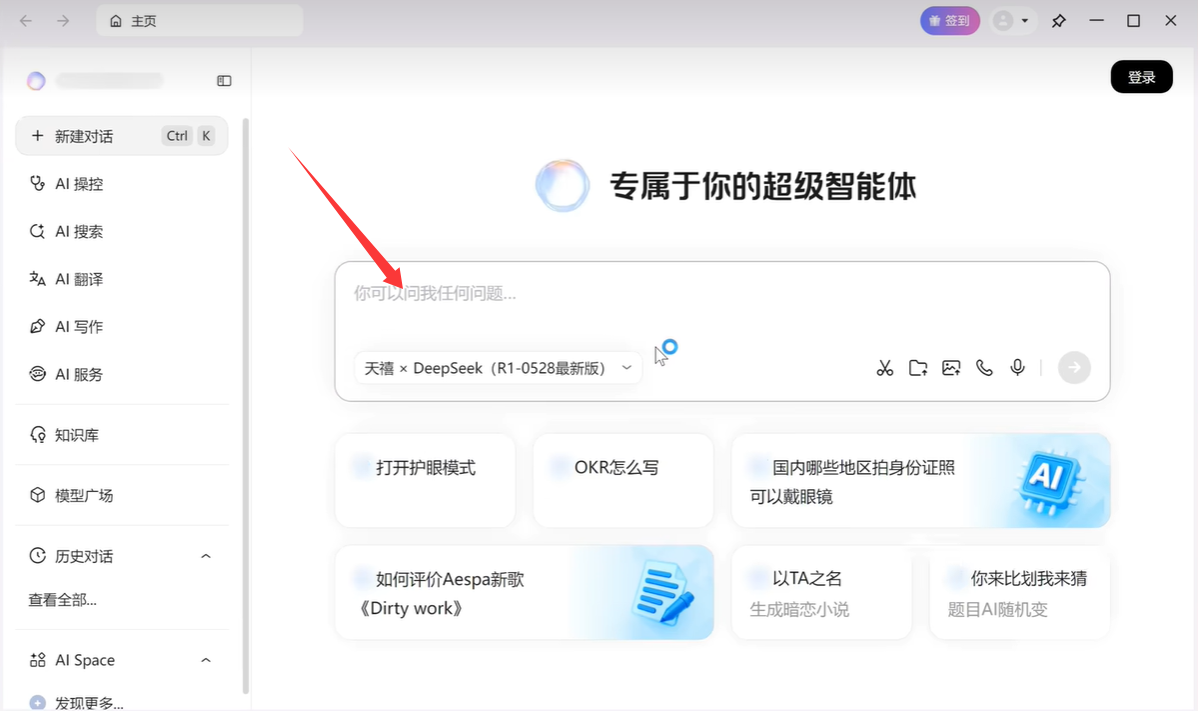The height and width of the screenshot is (711, 1198).
Task: Pin the window with pushpin icon
Action: click(1058, 21)
